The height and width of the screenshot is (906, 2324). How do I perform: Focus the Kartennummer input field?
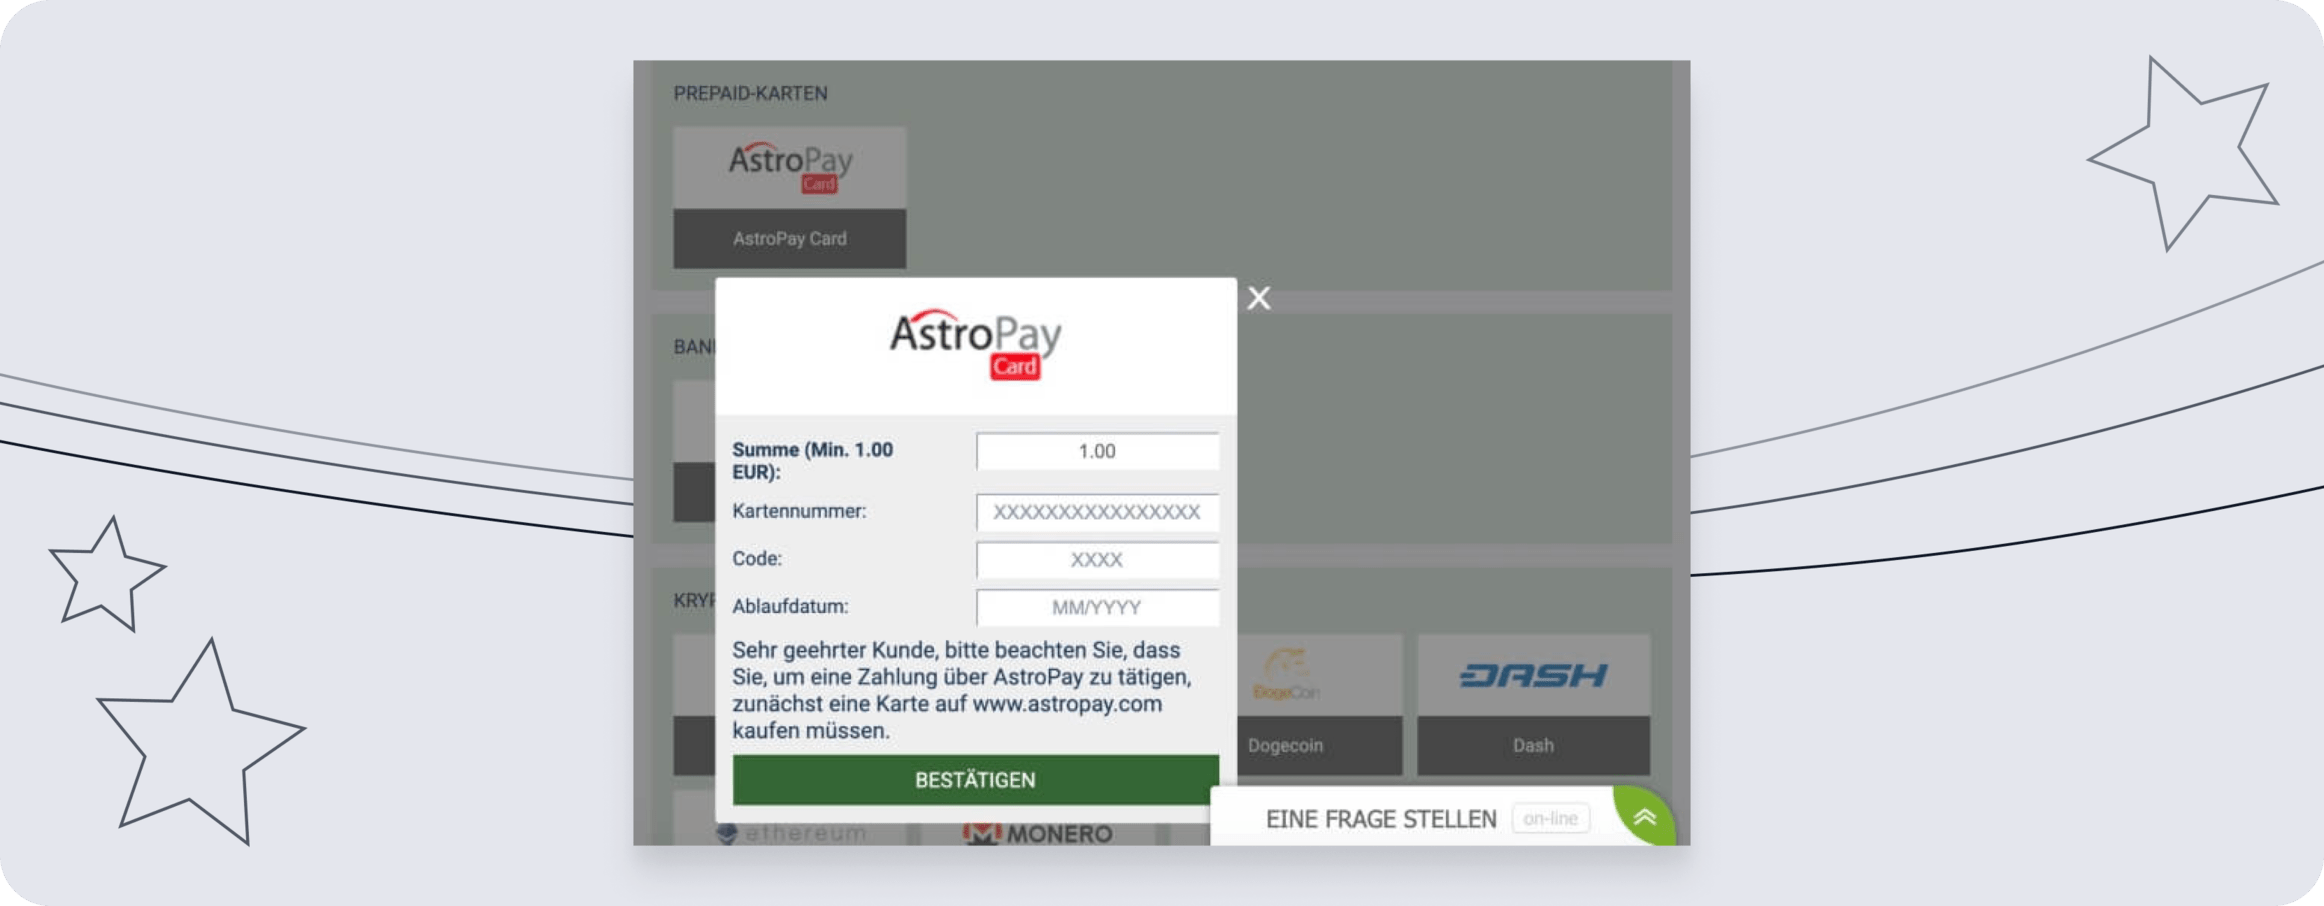point(1097,512)
